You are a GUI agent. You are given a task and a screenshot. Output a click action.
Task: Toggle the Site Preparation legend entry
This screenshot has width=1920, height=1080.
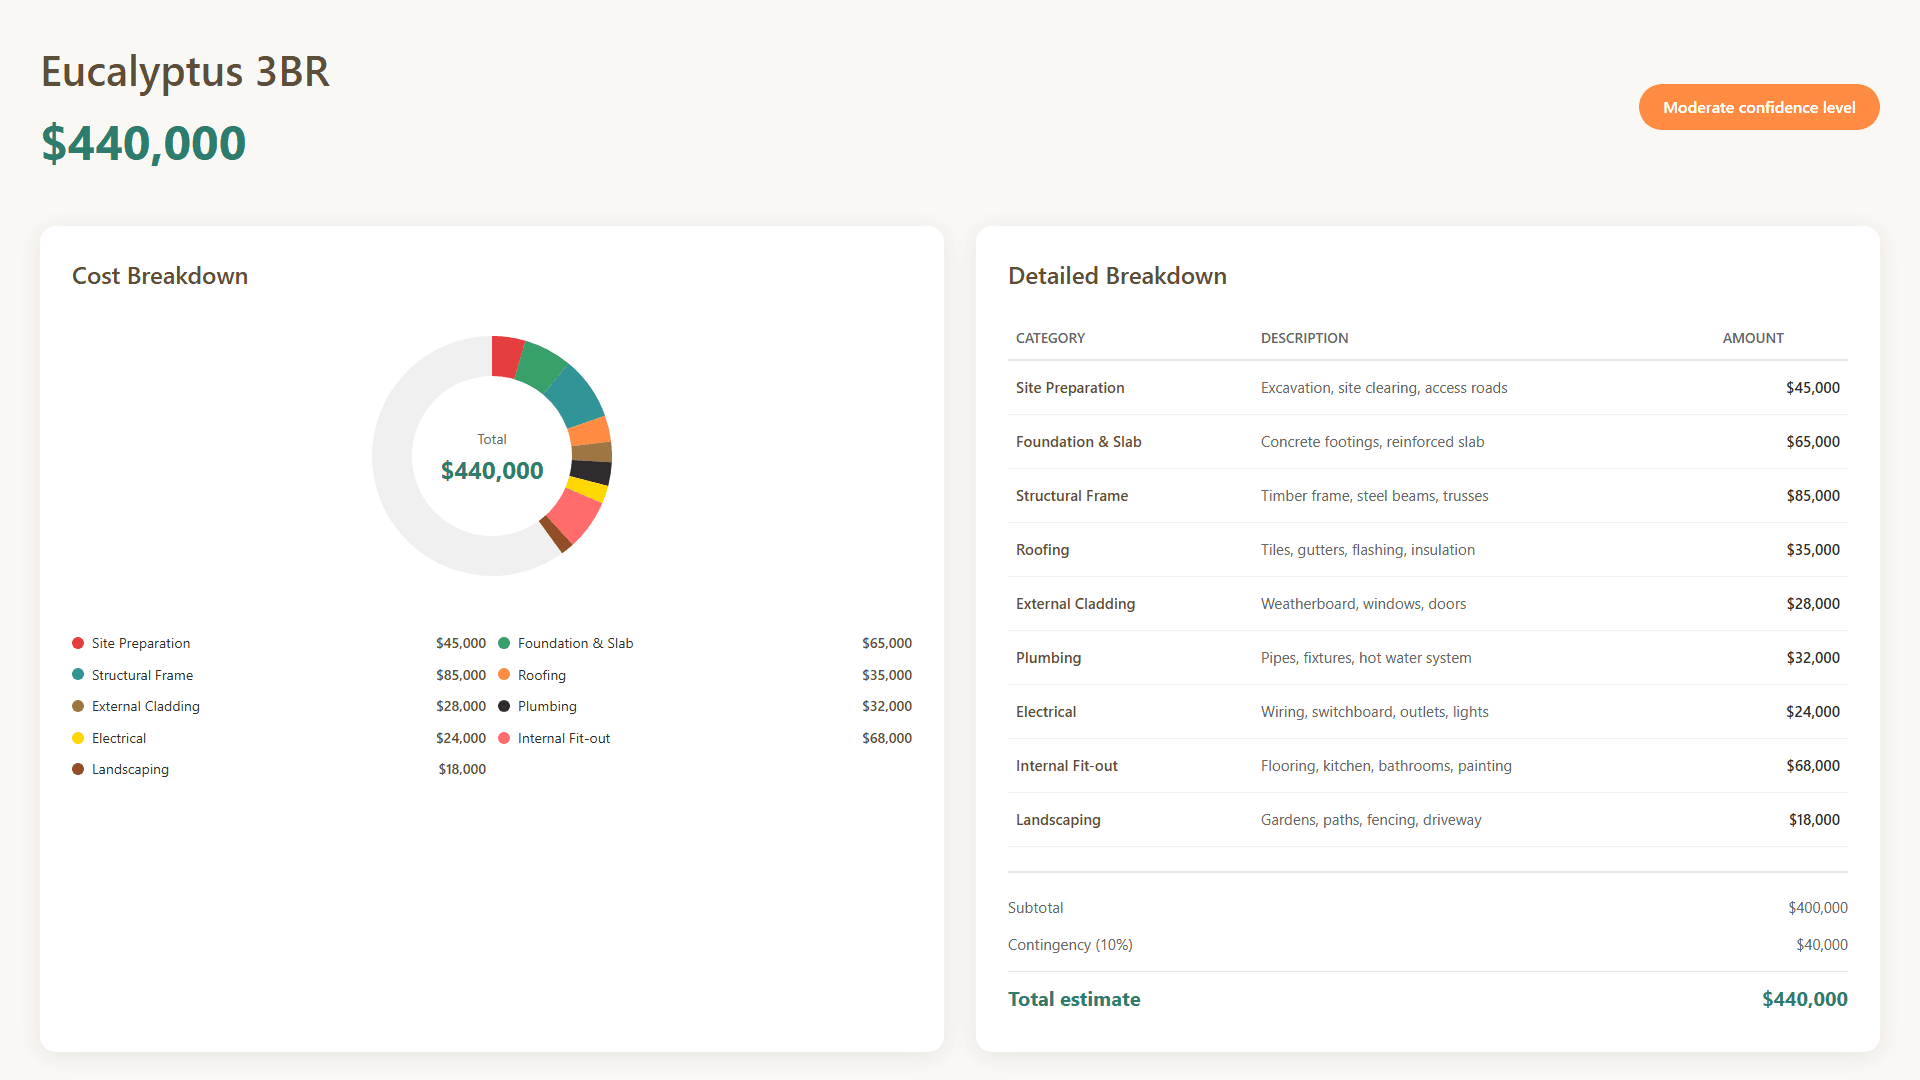click(140, 643)
